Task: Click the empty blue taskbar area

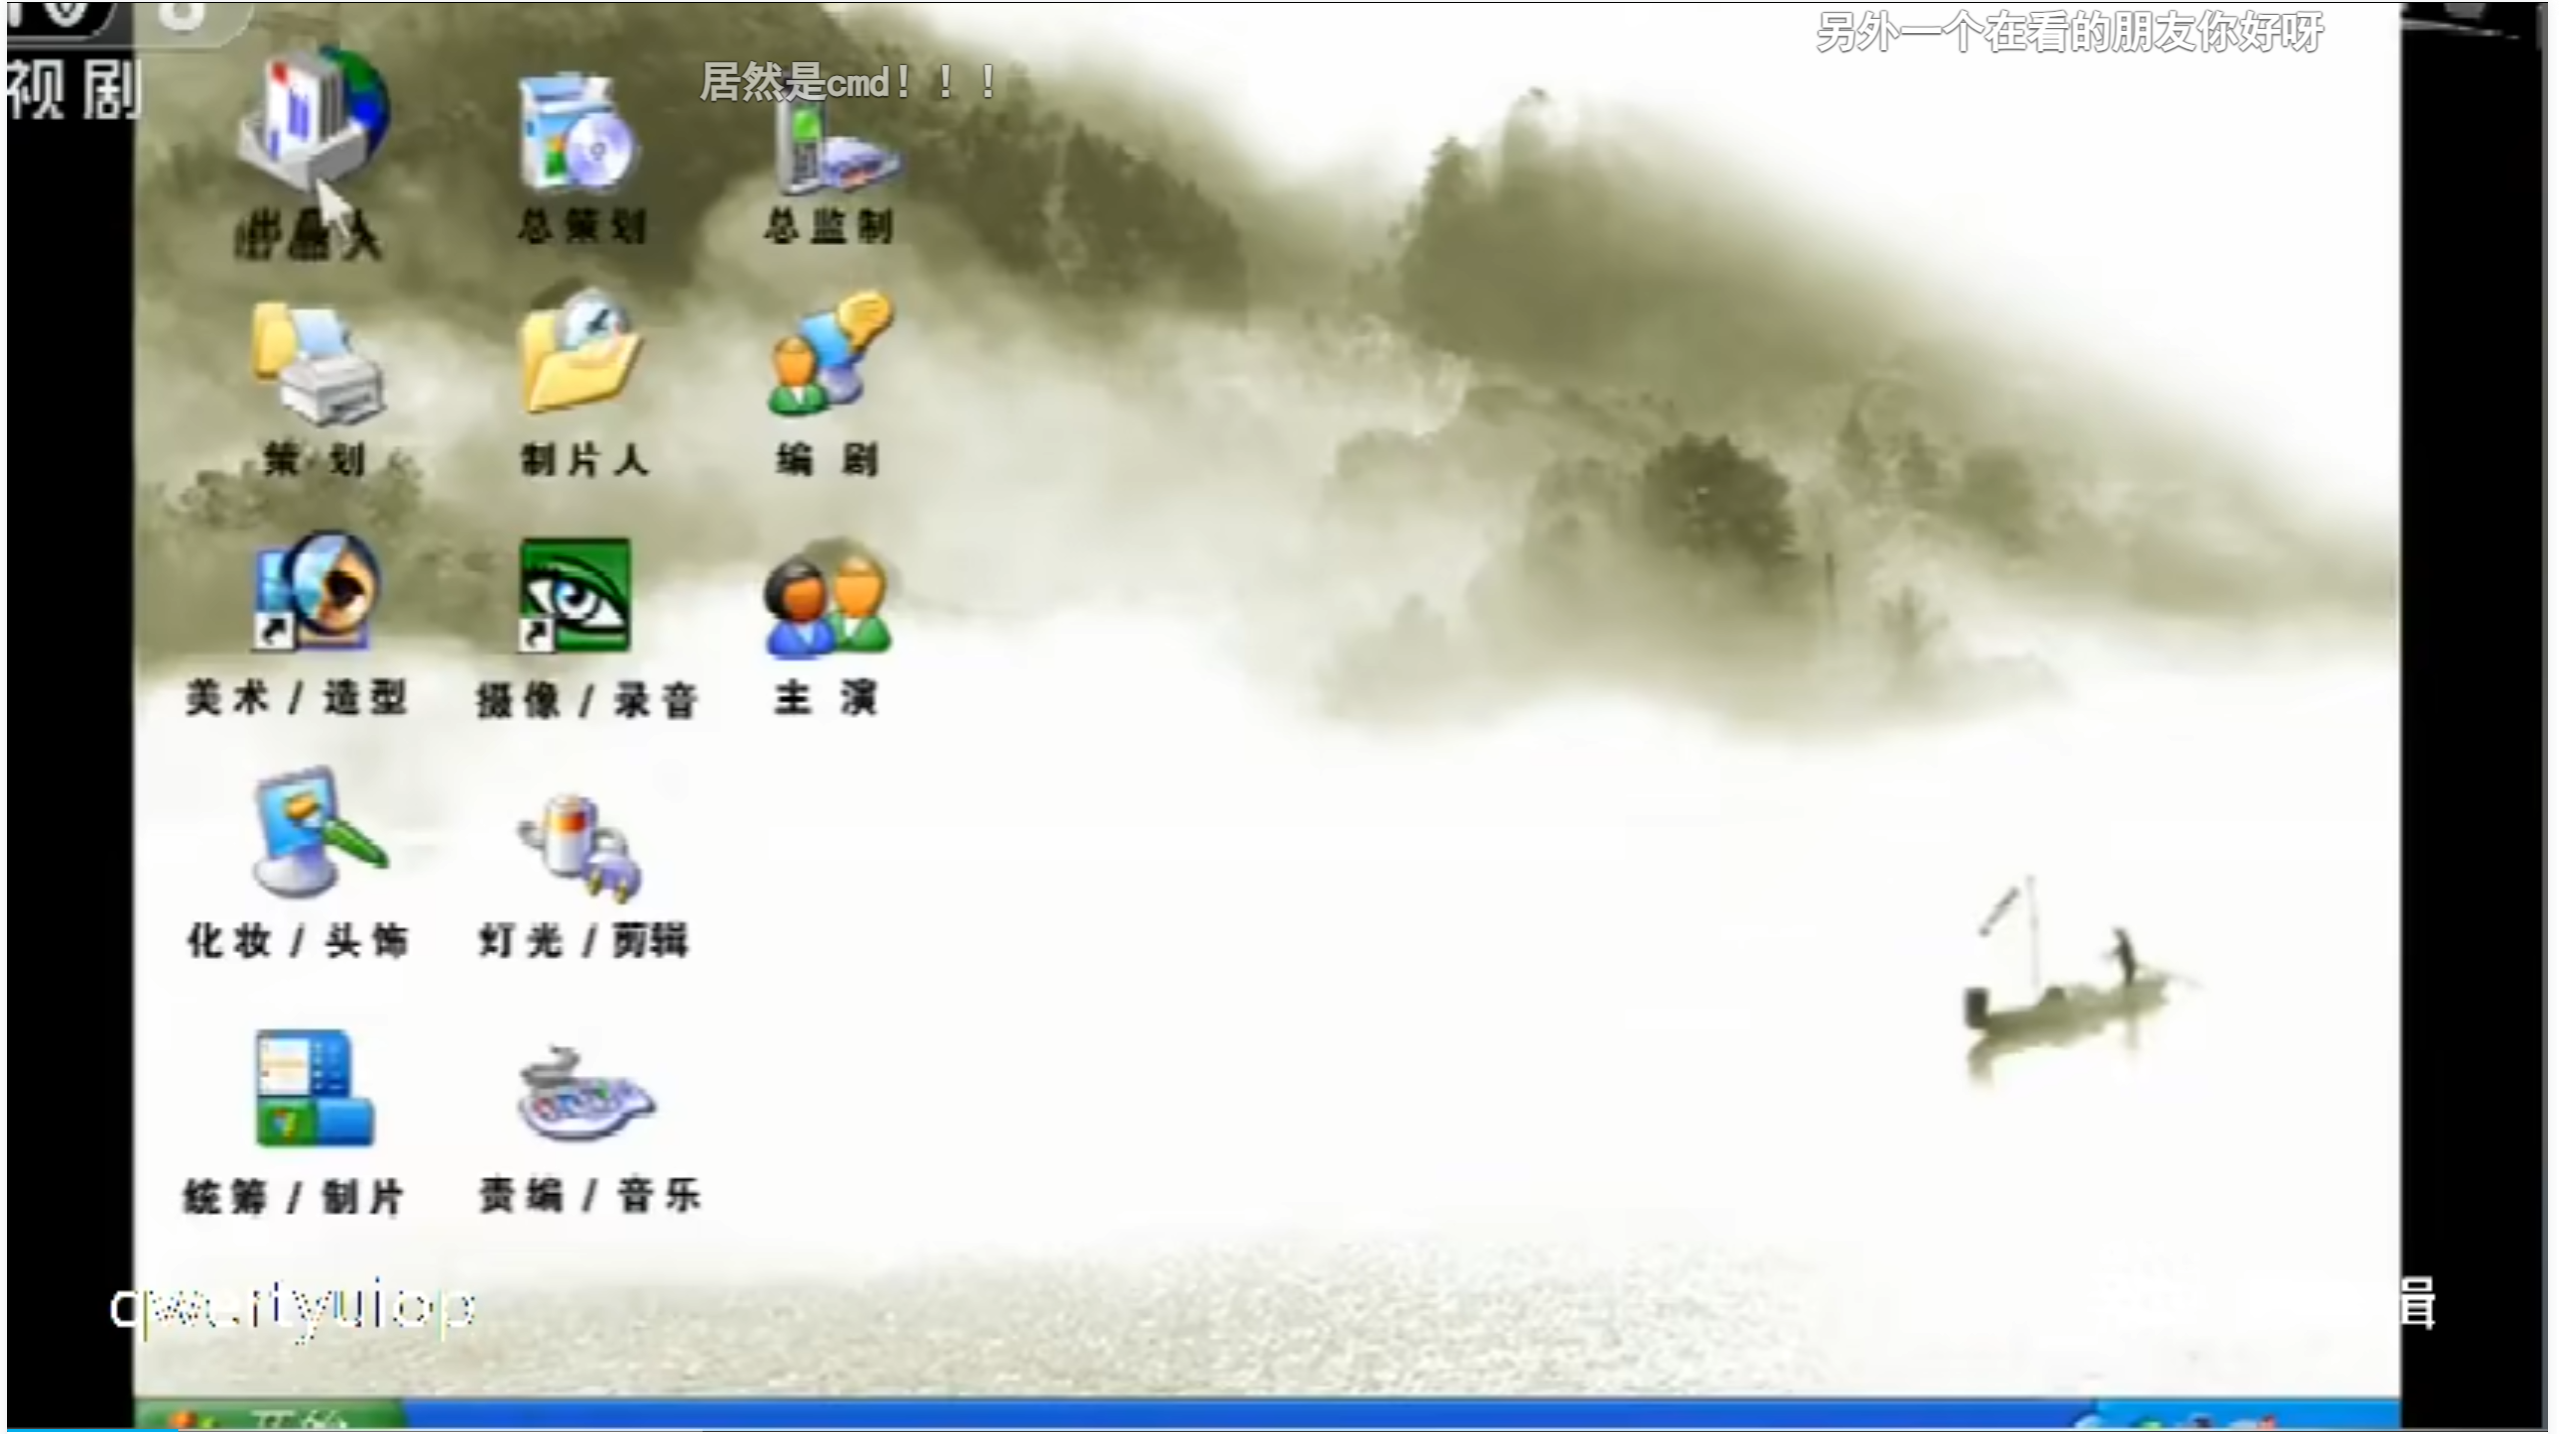Action: coord(1200,1416)
